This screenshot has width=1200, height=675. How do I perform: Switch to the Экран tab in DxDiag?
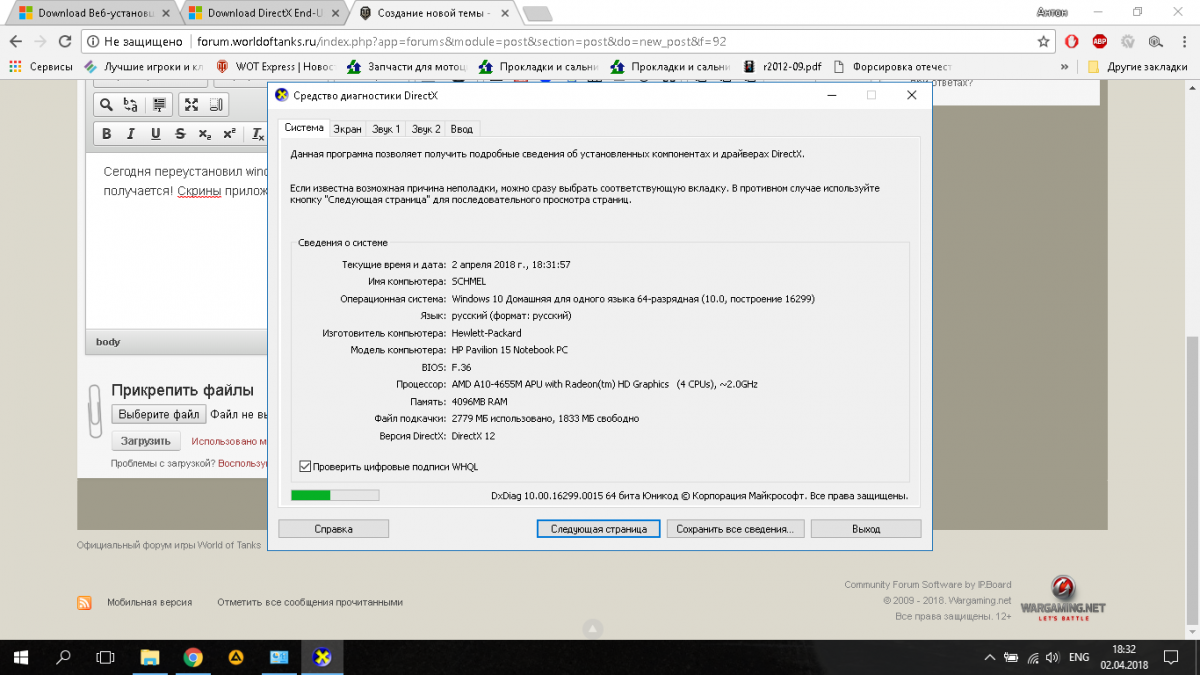[347, 129]
